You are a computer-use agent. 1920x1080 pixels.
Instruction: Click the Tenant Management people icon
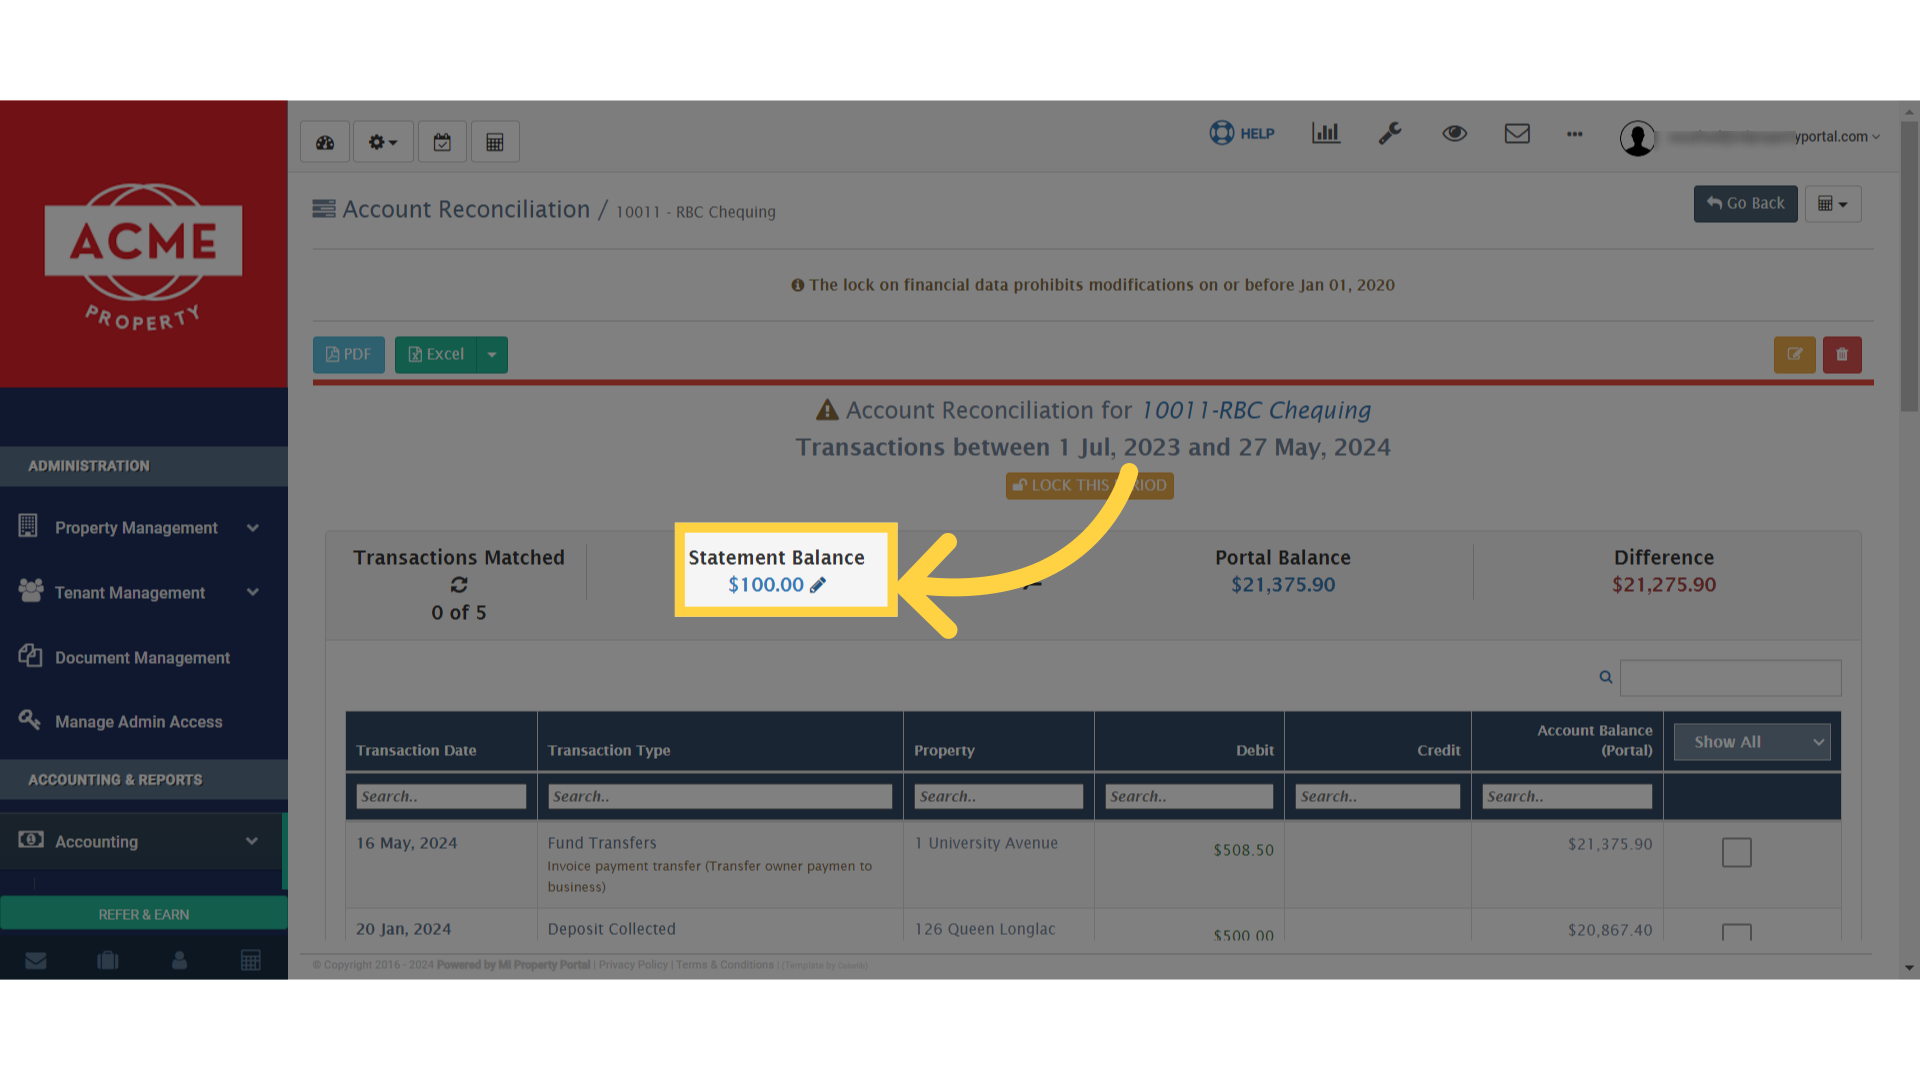[x=30, y=591]
